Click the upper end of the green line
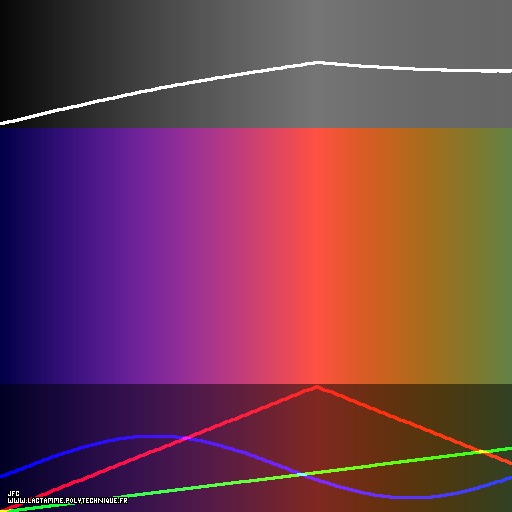 pyautogui.click(x=507, y=449)
